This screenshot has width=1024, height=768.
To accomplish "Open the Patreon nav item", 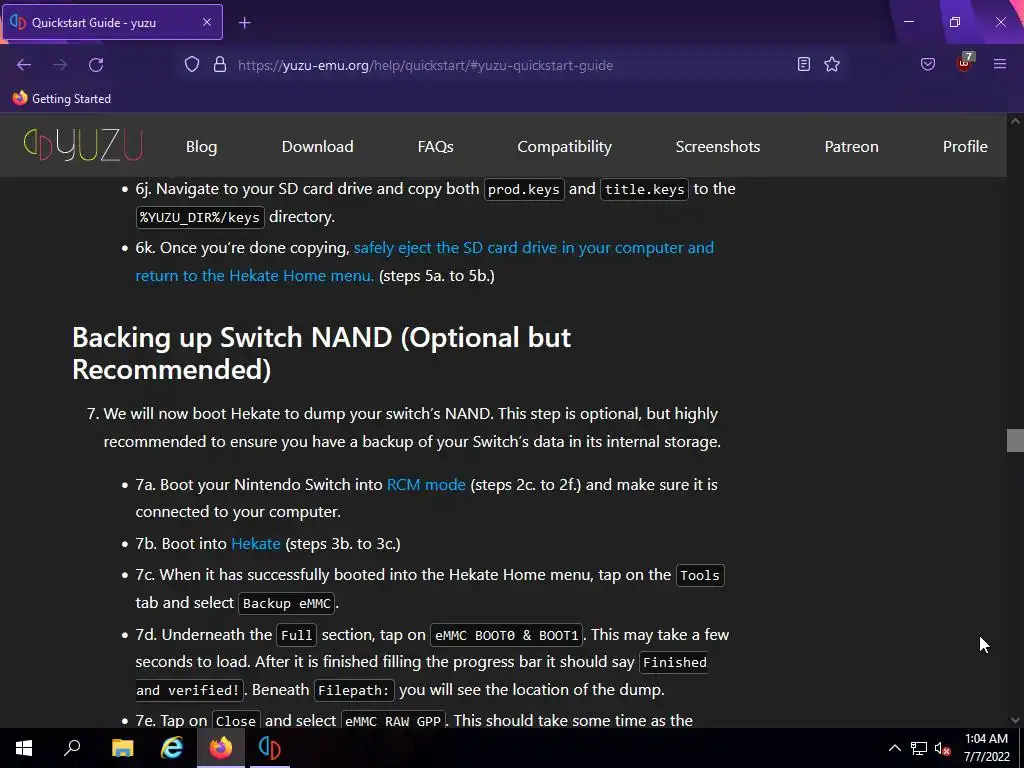I will point(851,146).
